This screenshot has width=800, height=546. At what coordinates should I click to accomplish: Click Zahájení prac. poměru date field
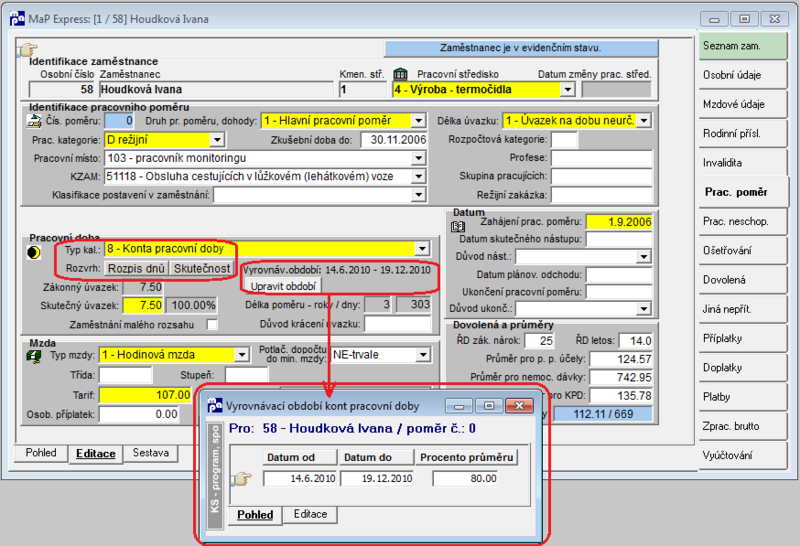click(619, 222)
